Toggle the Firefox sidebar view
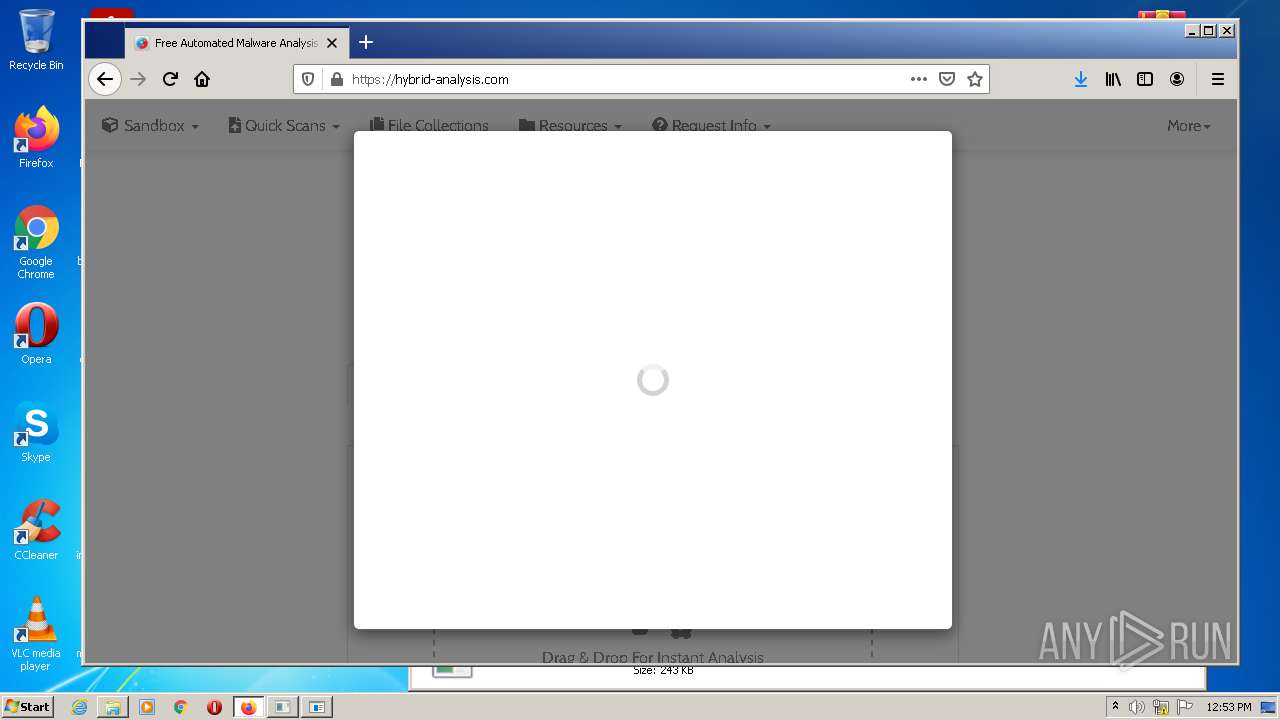Screen dimensions: 1280x720 click(x=1145, y=79)
